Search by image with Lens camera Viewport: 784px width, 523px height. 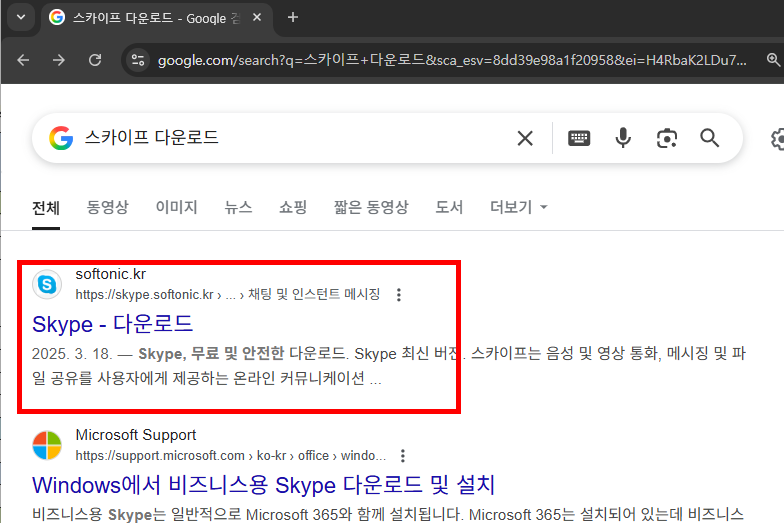pyautogui.click(x=666, y=138)
